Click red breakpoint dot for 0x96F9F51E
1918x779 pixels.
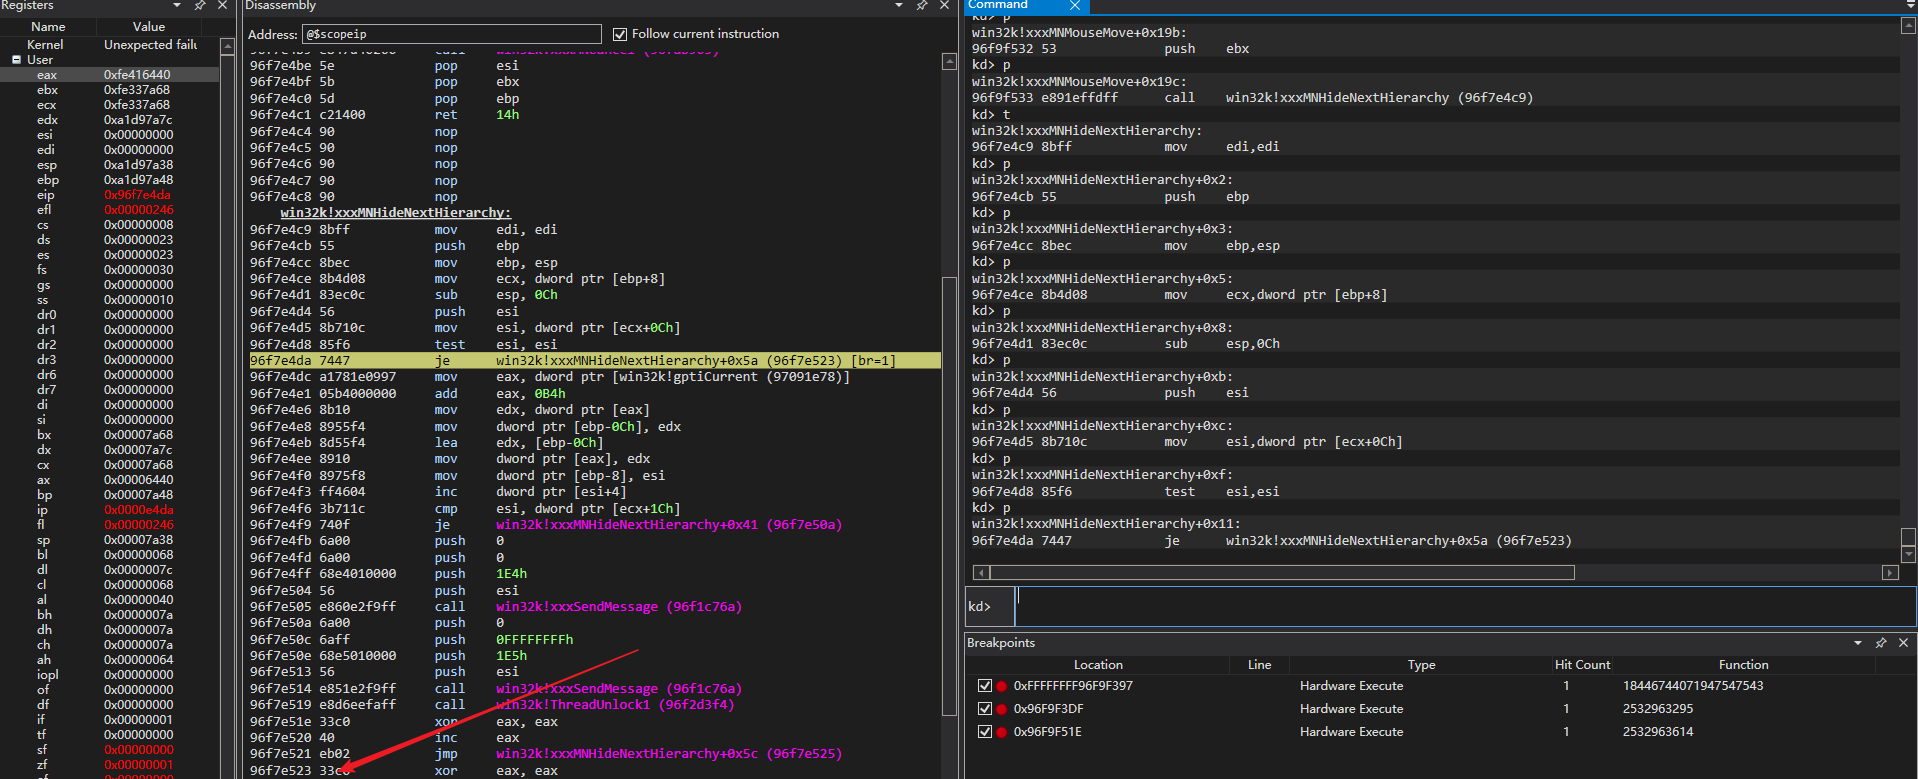click(x=1001, y=732)
